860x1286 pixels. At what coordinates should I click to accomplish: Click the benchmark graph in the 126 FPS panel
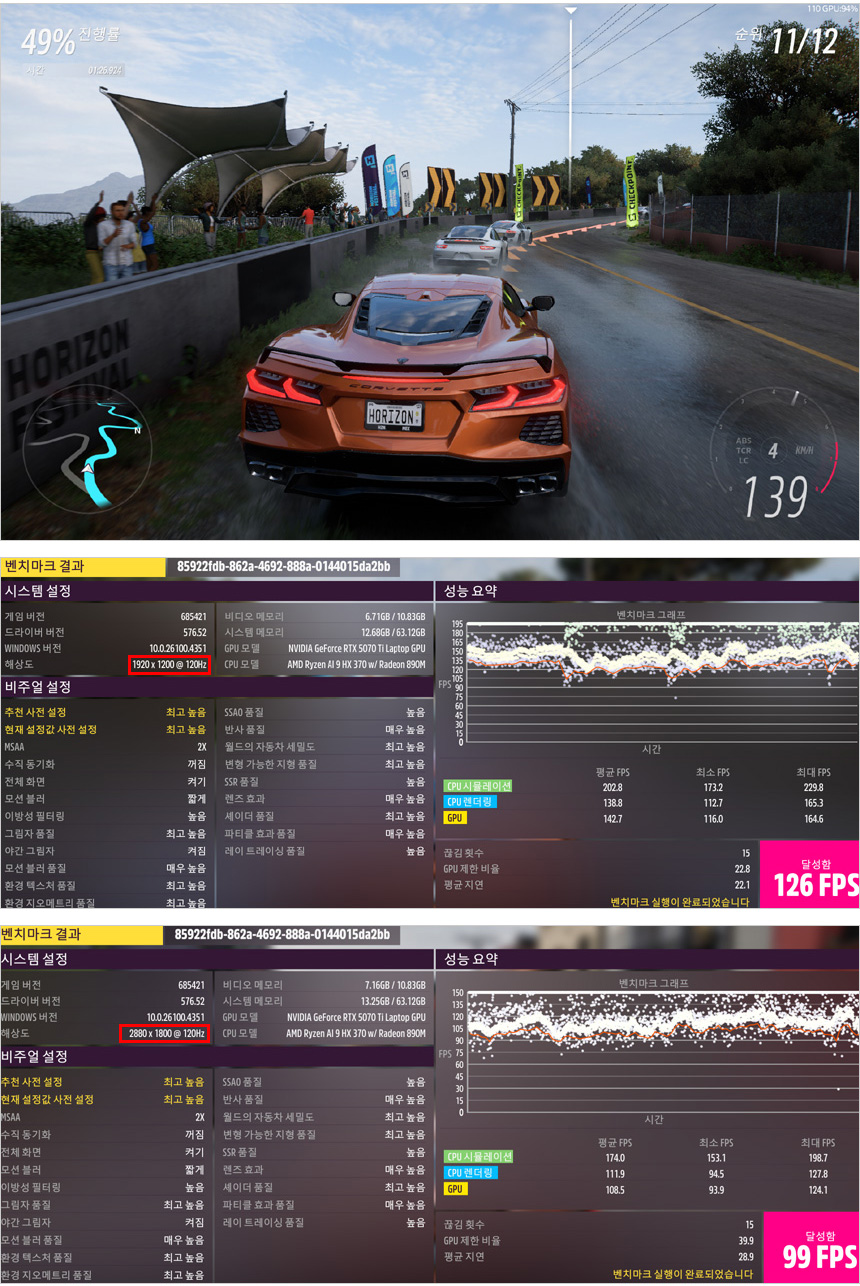tap(661, 682)
